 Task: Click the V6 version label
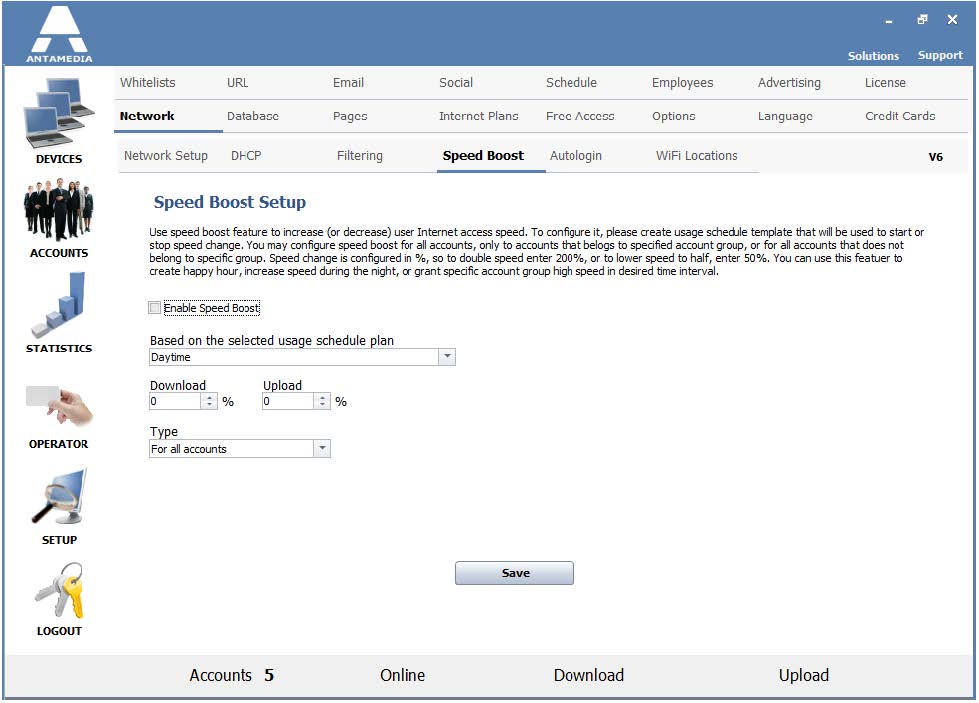tap(935, 157)
